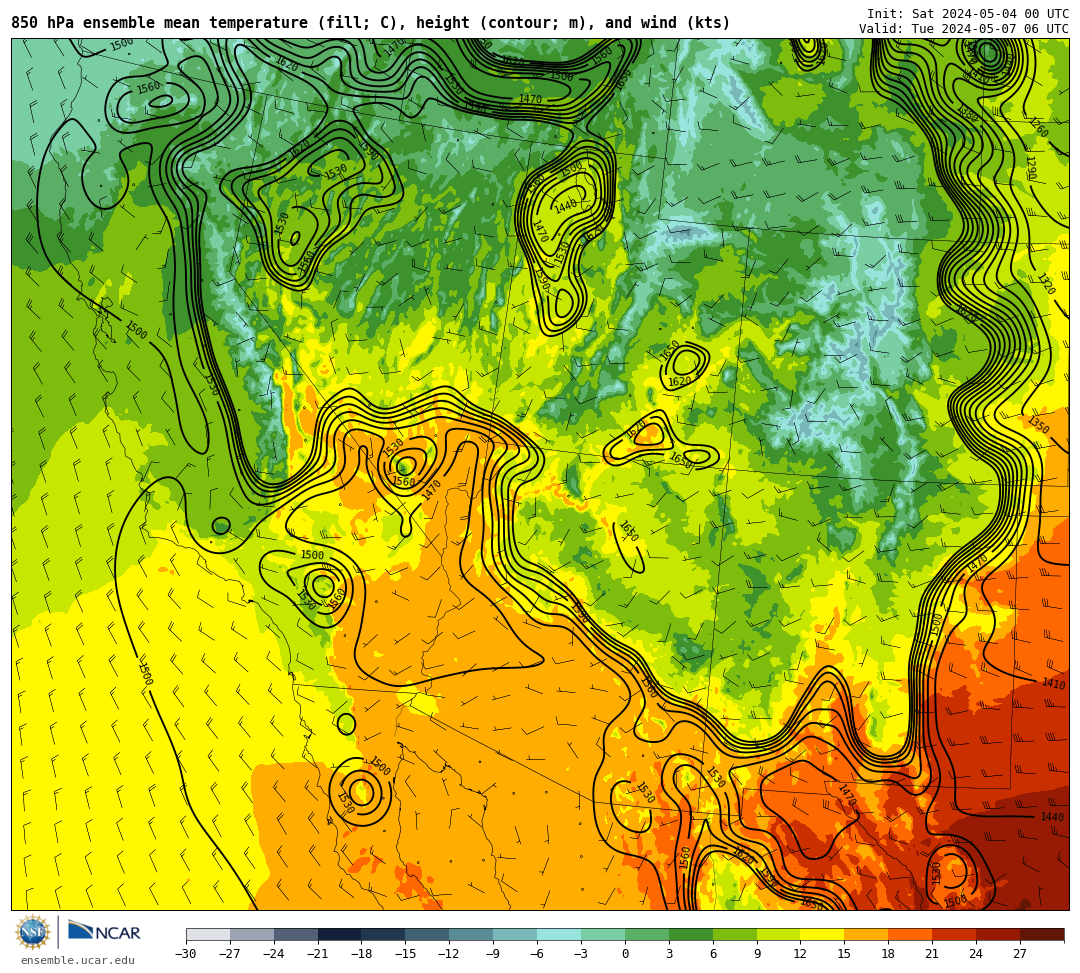
Task: Pick the color swatch between 3 and 6
Action: click(x=691, y=934)
